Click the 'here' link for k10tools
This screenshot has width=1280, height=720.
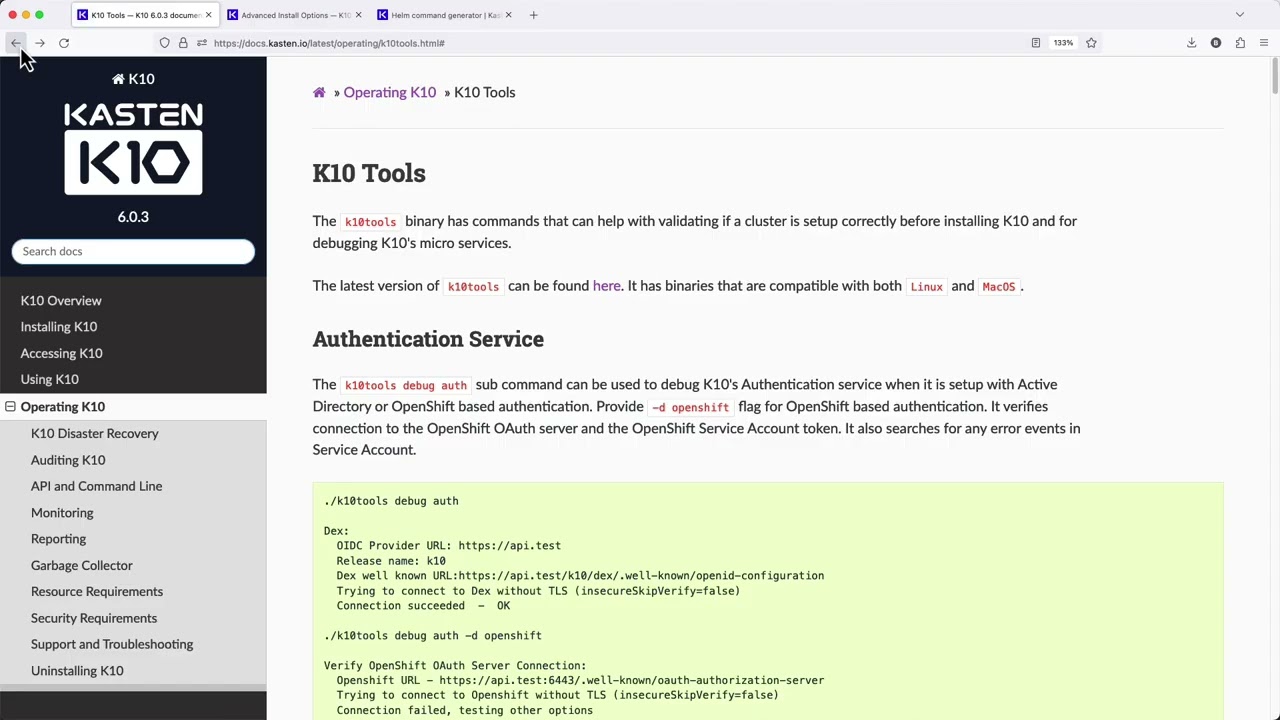[x=607, y=286]
